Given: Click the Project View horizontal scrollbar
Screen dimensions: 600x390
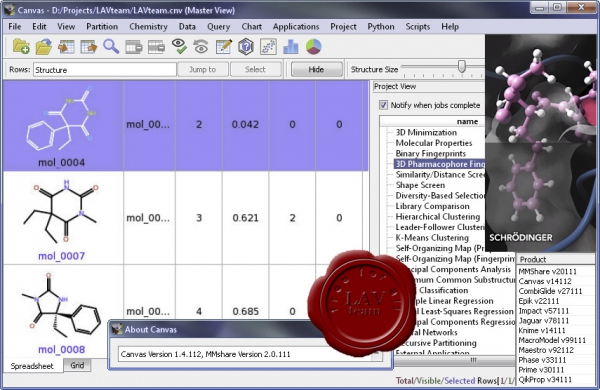Looking at the screenshot, I should tap(455, 360).
